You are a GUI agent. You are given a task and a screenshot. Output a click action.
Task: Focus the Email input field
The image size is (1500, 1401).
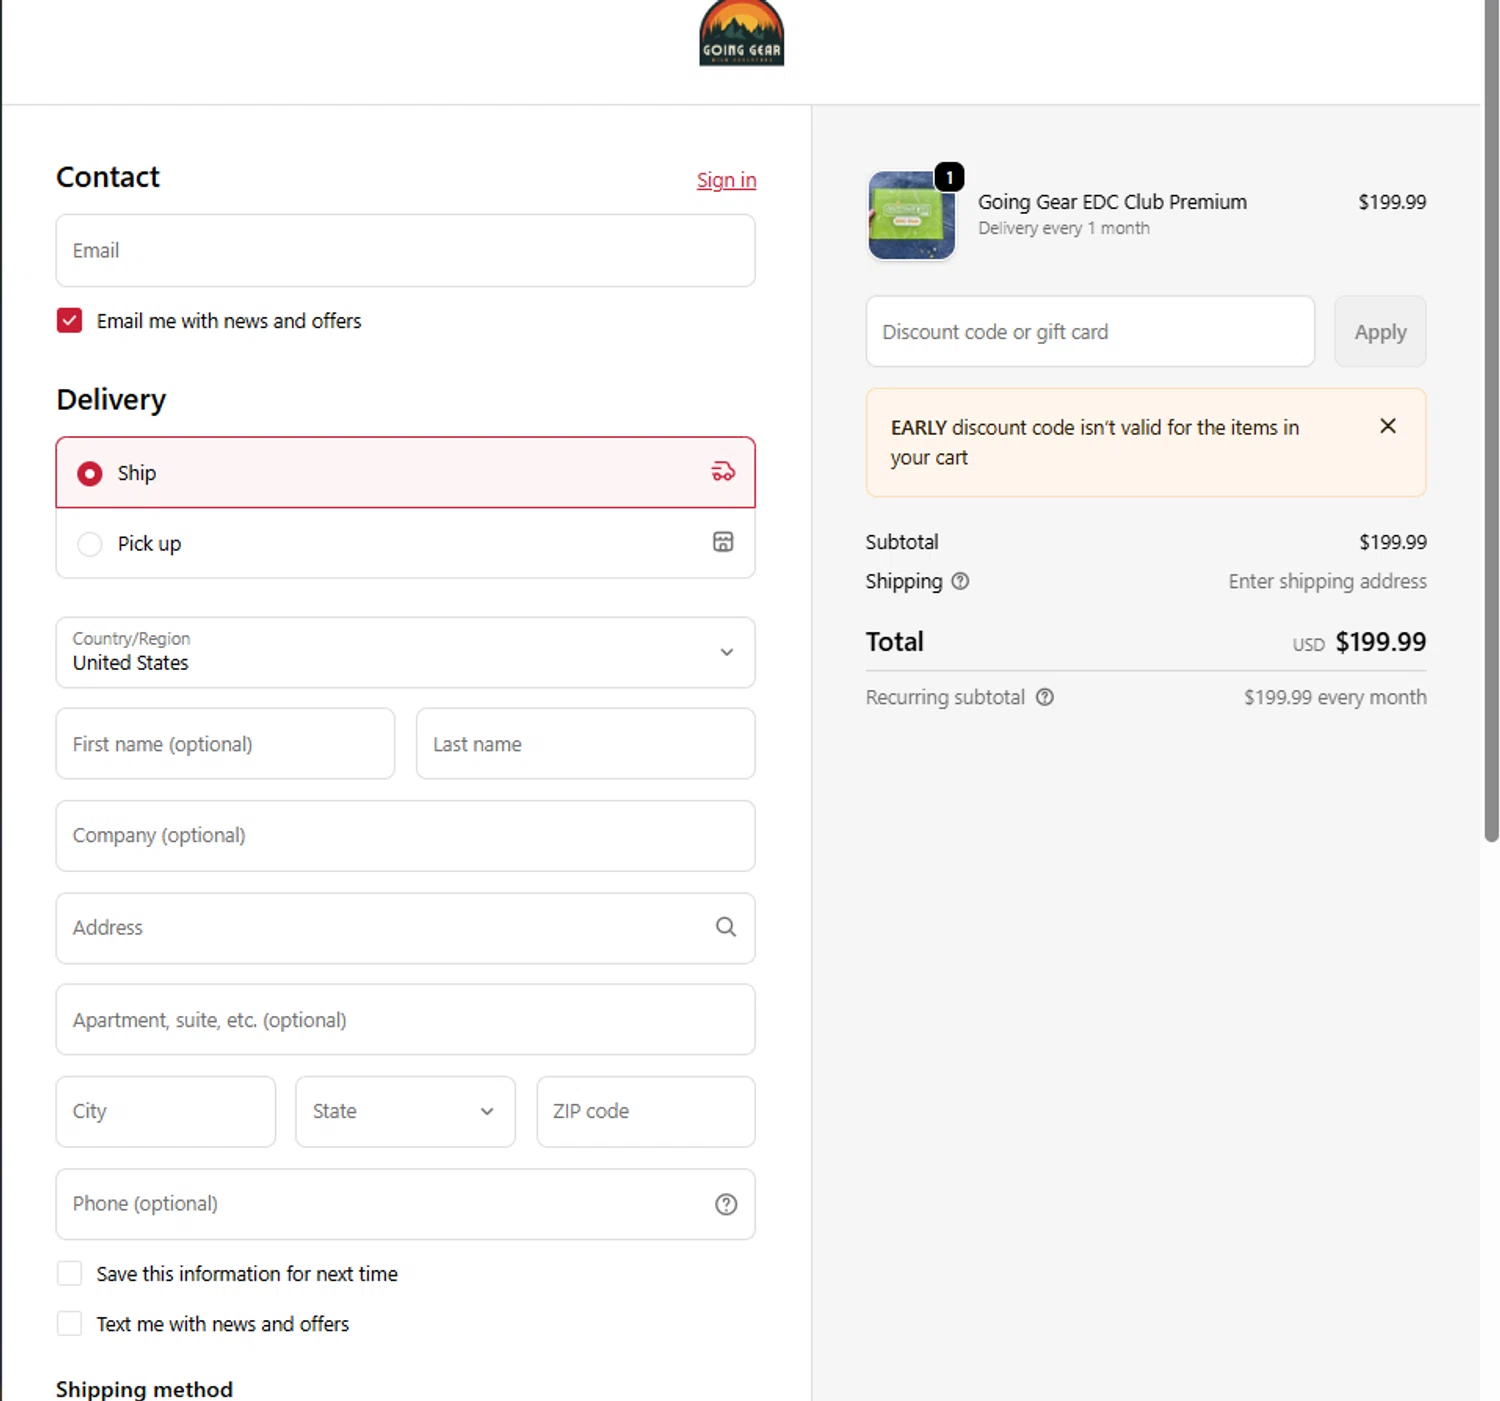(x=405, y=250)
